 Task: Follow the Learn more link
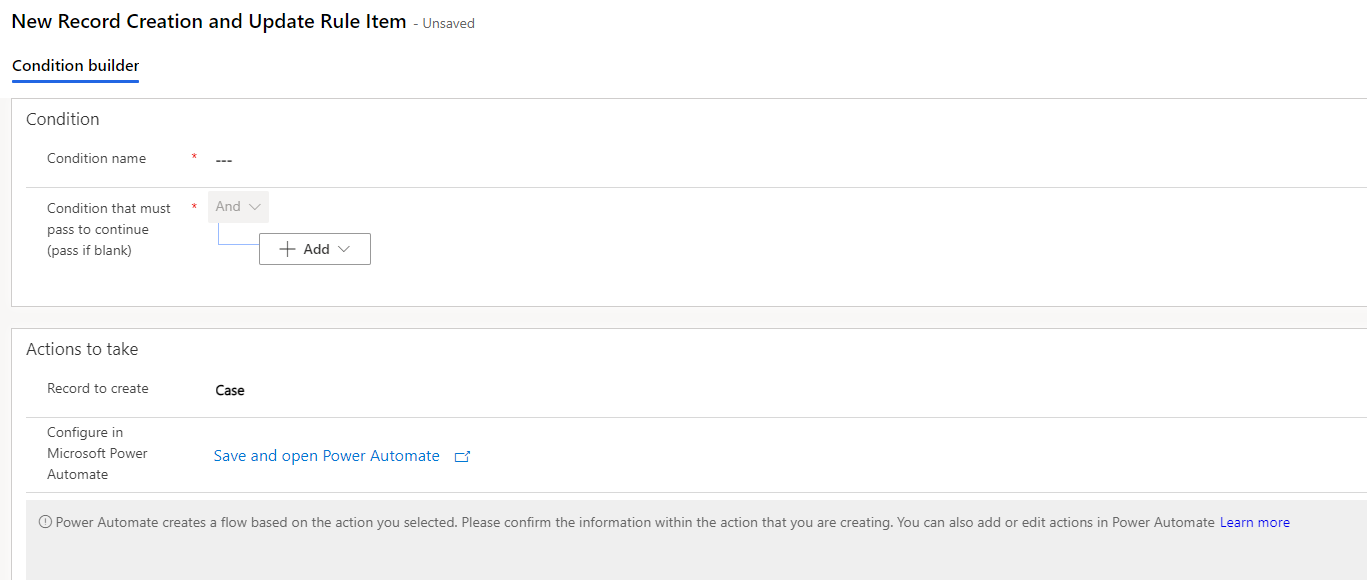(1254, 521)
